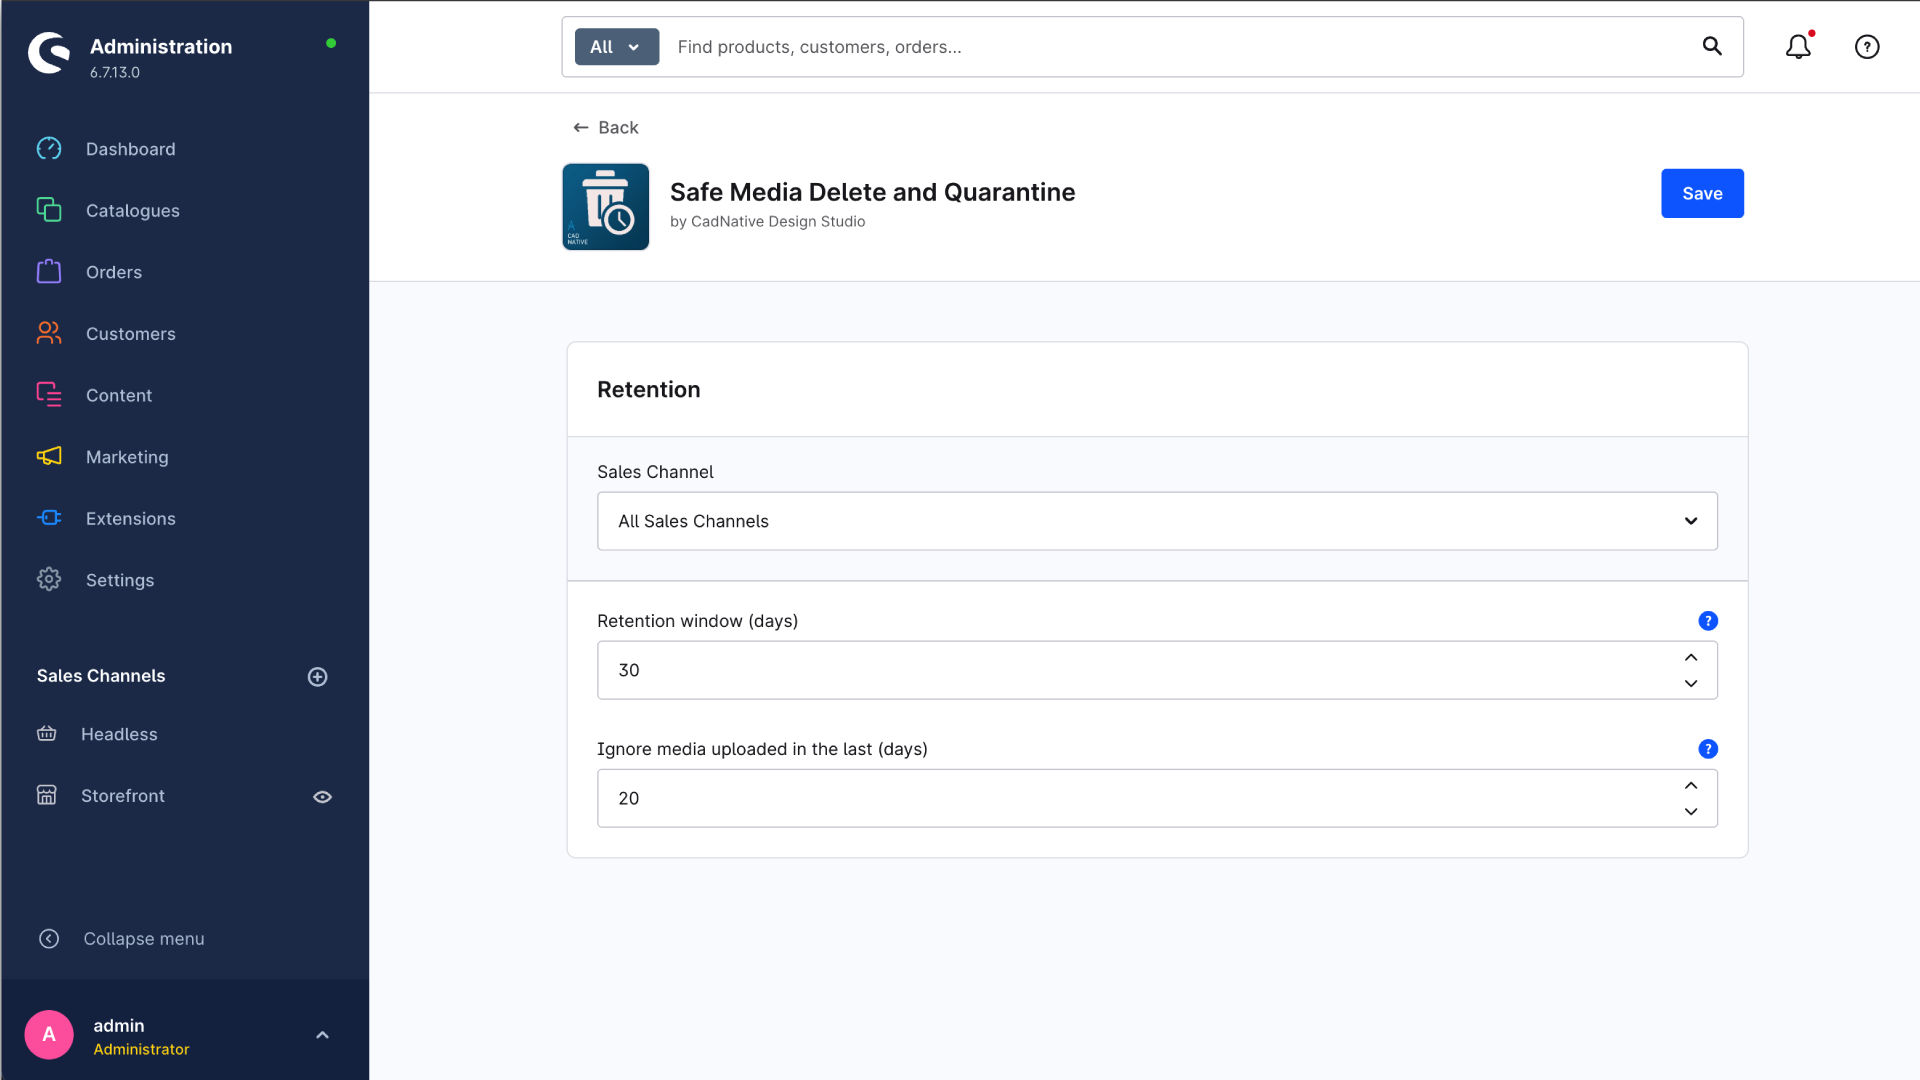
Task: Click the Extensions plug icon
Action: [49, 518]
